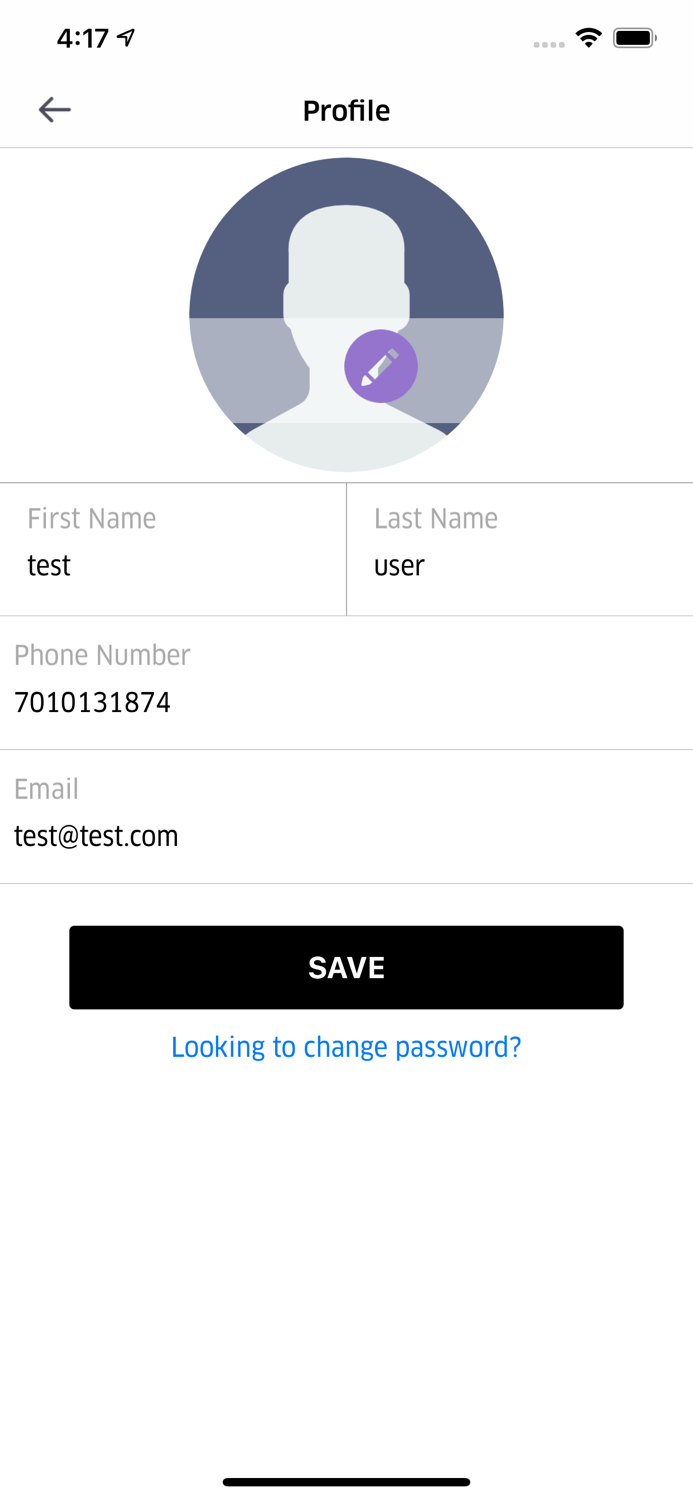Tap the "Last Name" label

point(435,518)
